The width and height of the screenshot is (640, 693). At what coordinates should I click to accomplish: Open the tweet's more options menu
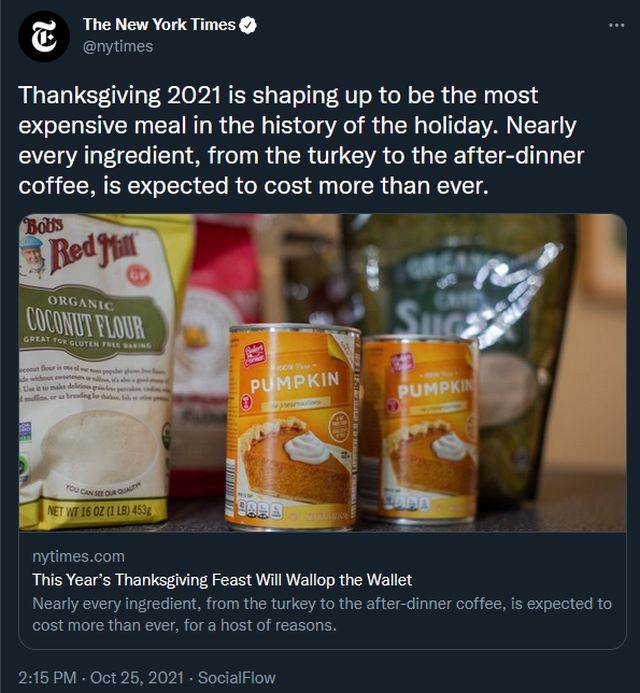[x=616, y=24]
